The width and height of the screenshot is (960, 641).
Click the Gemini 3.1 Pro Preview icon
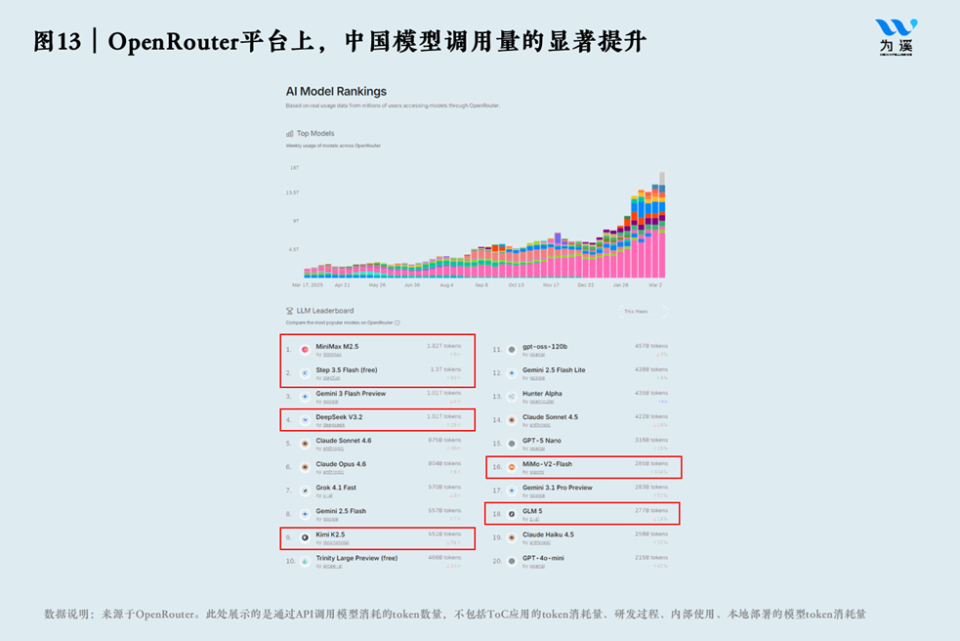(512, 490)
